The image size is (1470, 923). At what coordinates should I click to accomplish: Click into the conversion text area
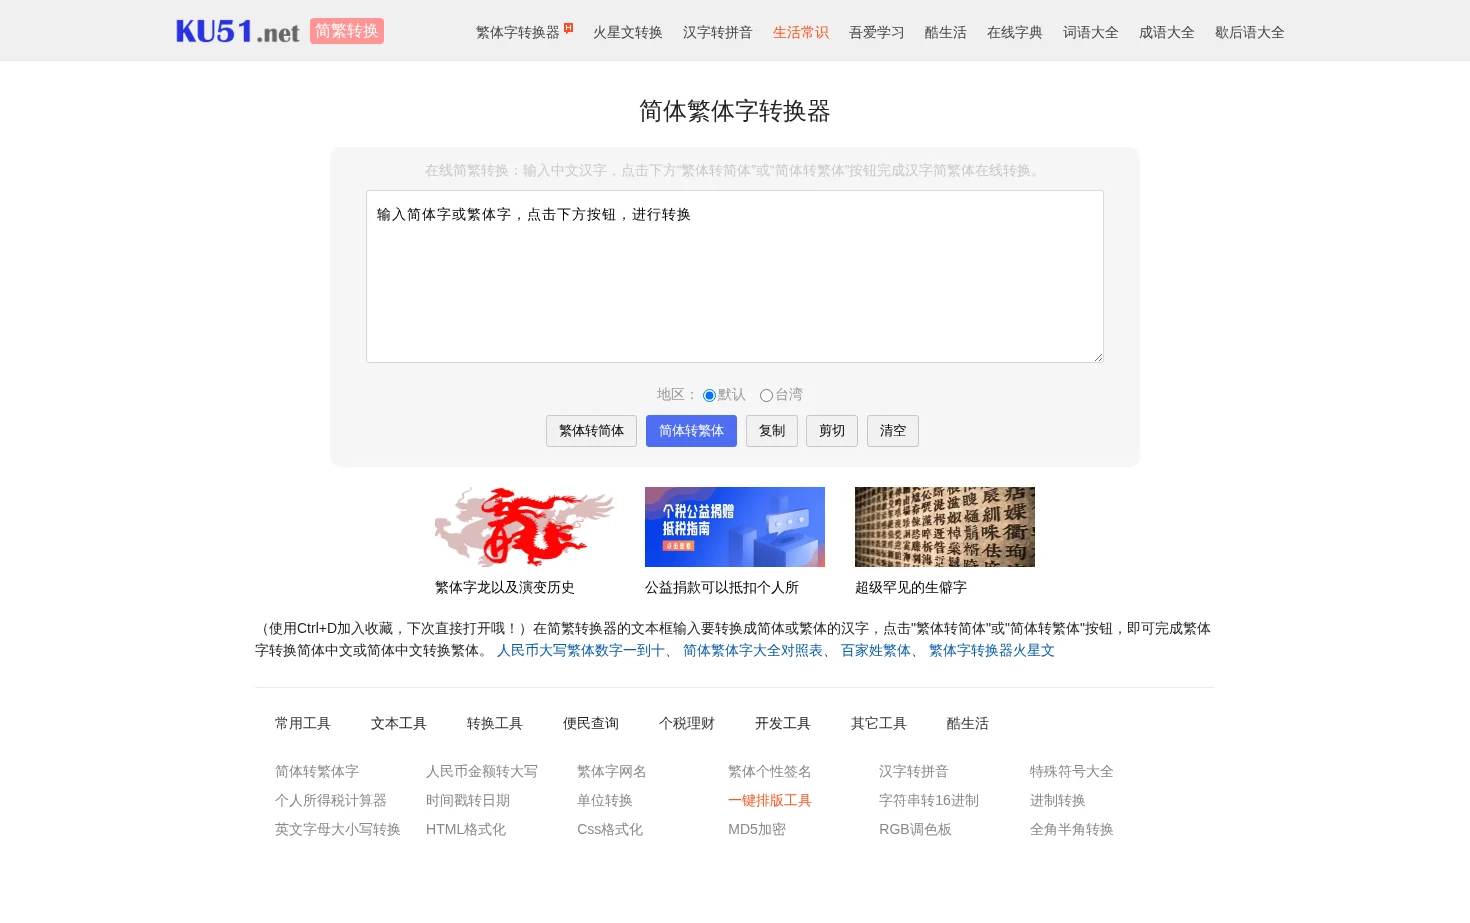pos(735,276)
